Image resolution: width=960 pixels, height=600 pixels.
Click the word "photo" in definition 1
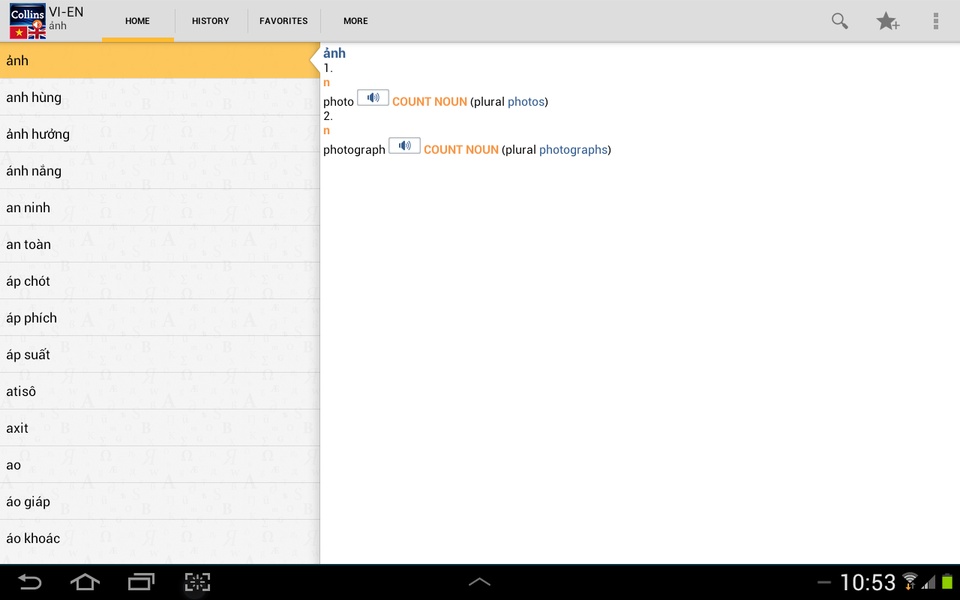coord(339,102)
